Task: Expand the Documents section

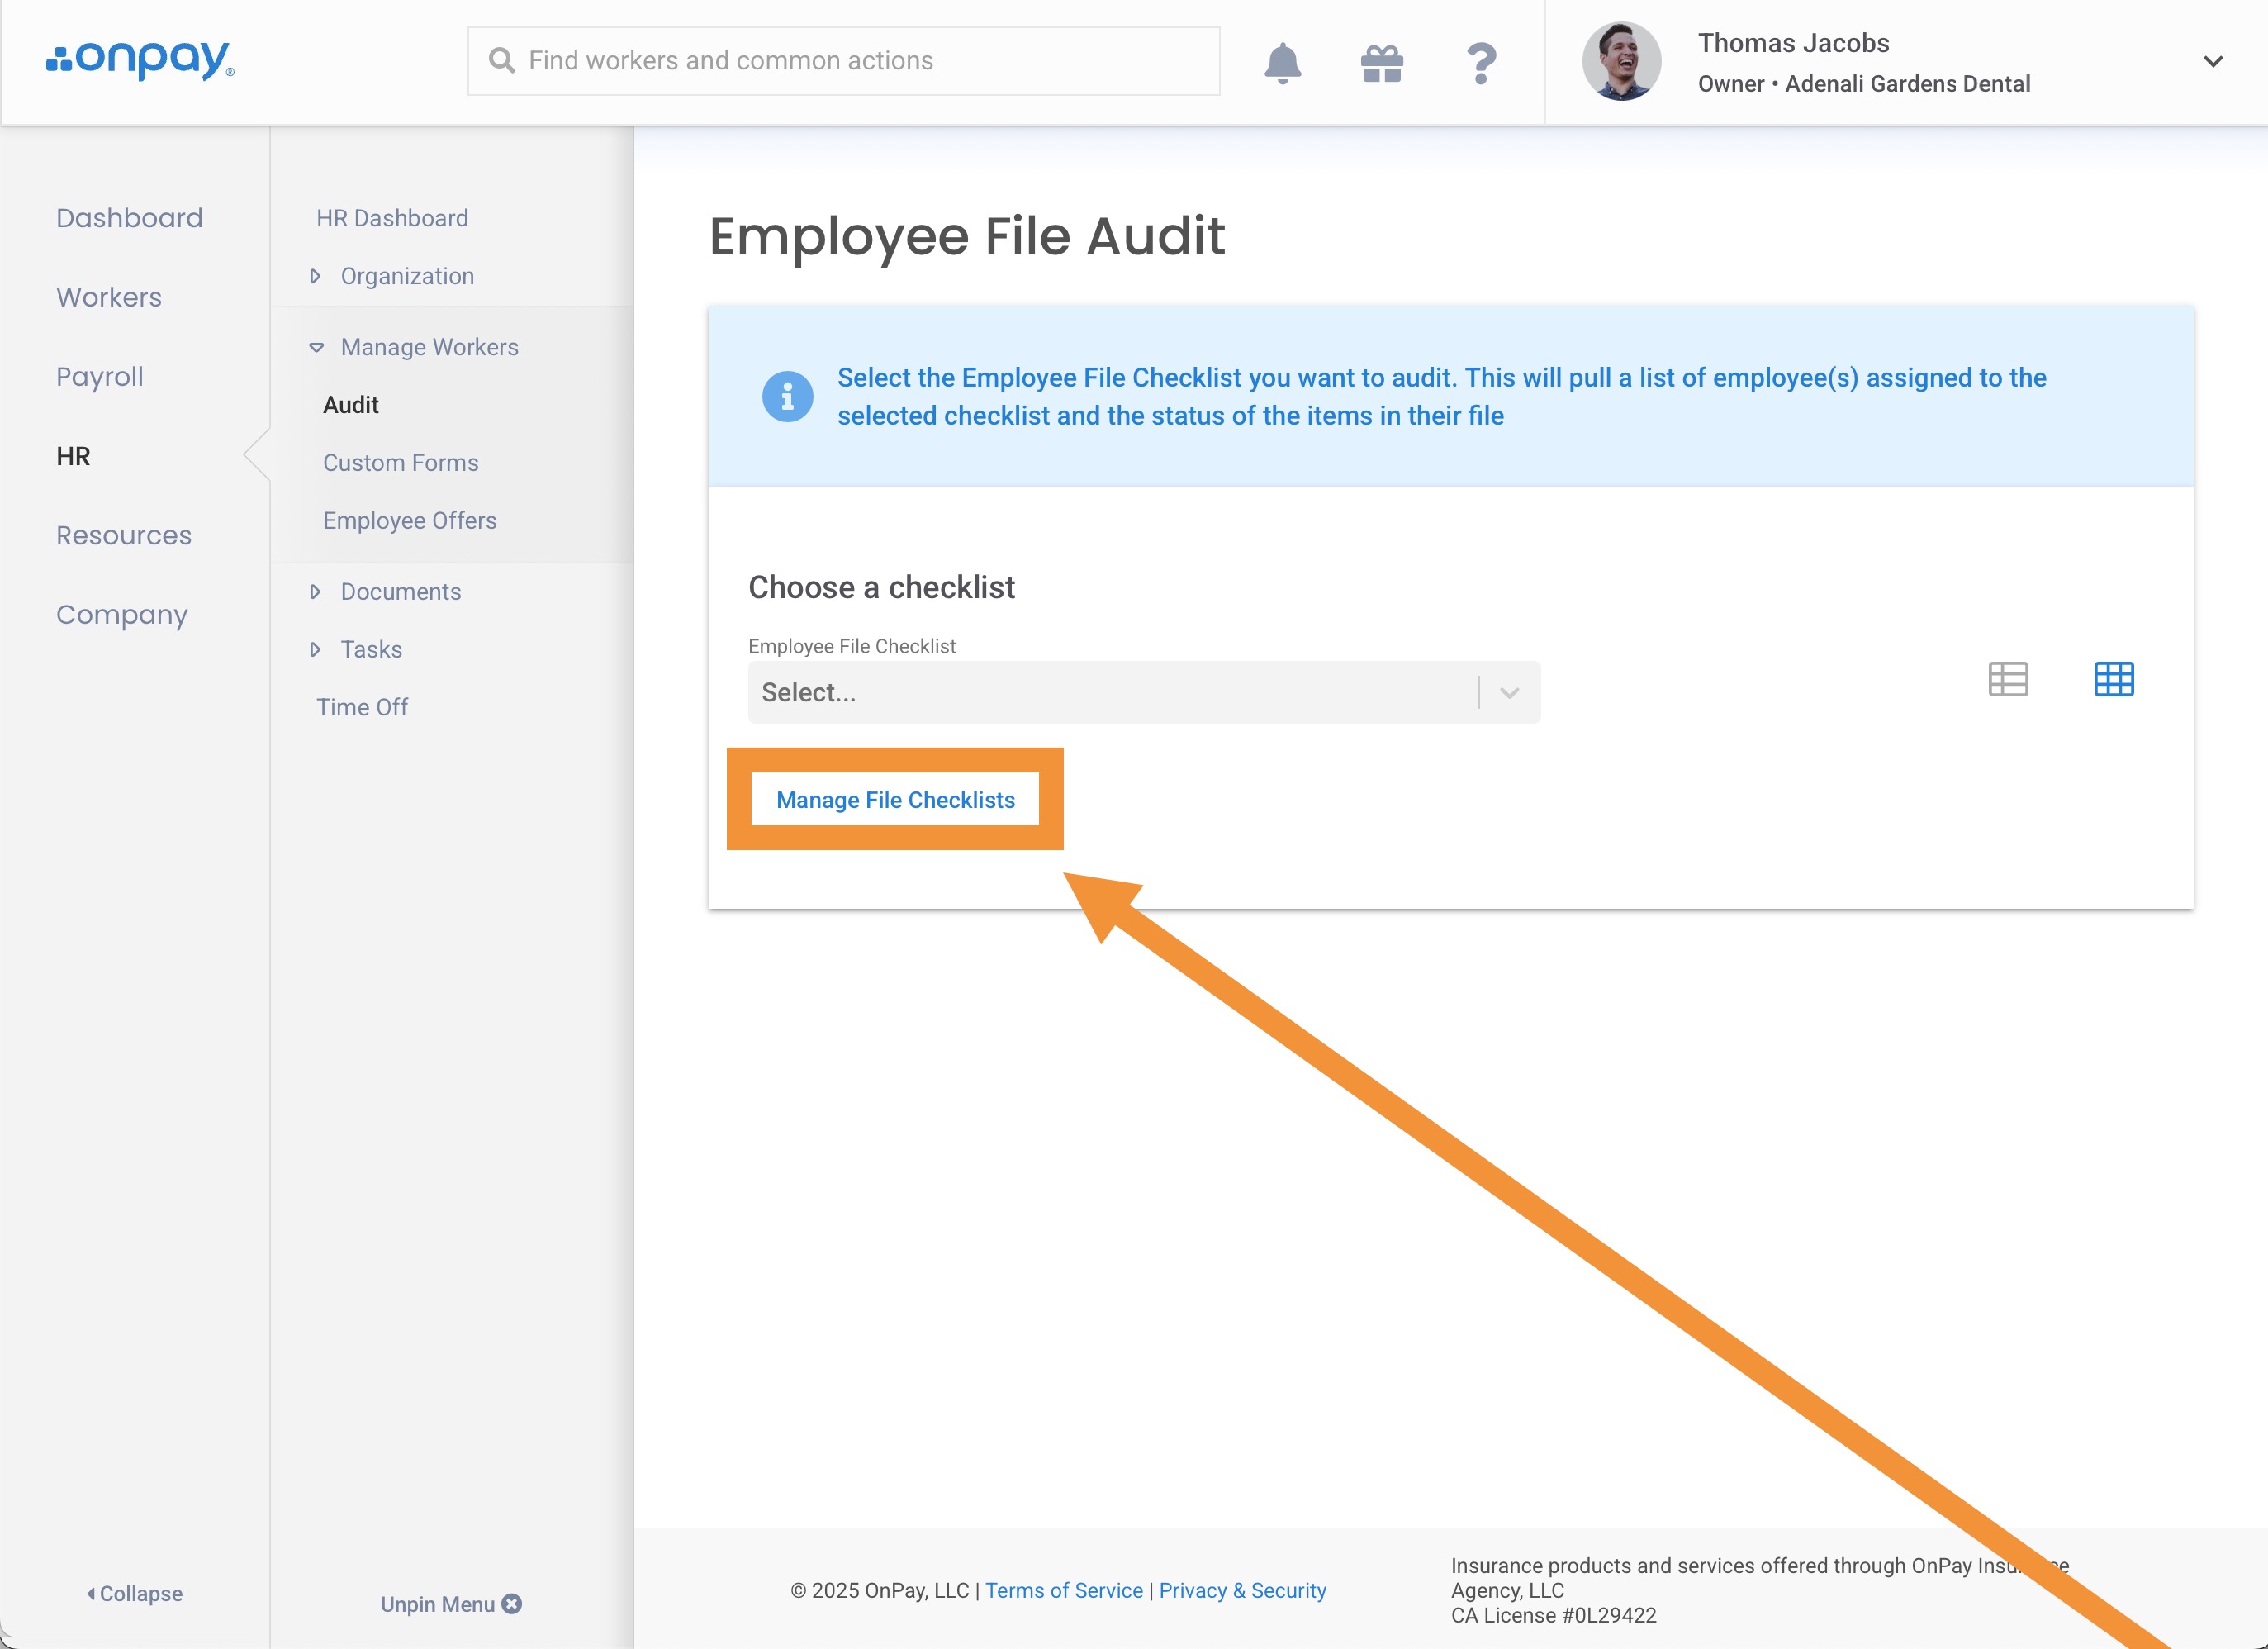Action: click(400, 591)
